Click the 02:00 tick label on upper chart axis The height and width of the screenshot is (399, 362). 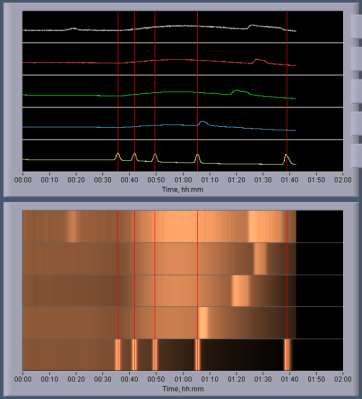pyautogui.click(x=343, y=180)
